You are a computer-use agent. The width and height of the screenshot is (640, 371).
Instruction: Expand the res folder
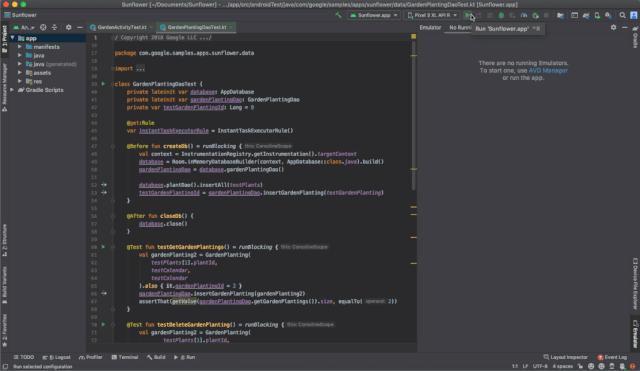click(20, 81)
